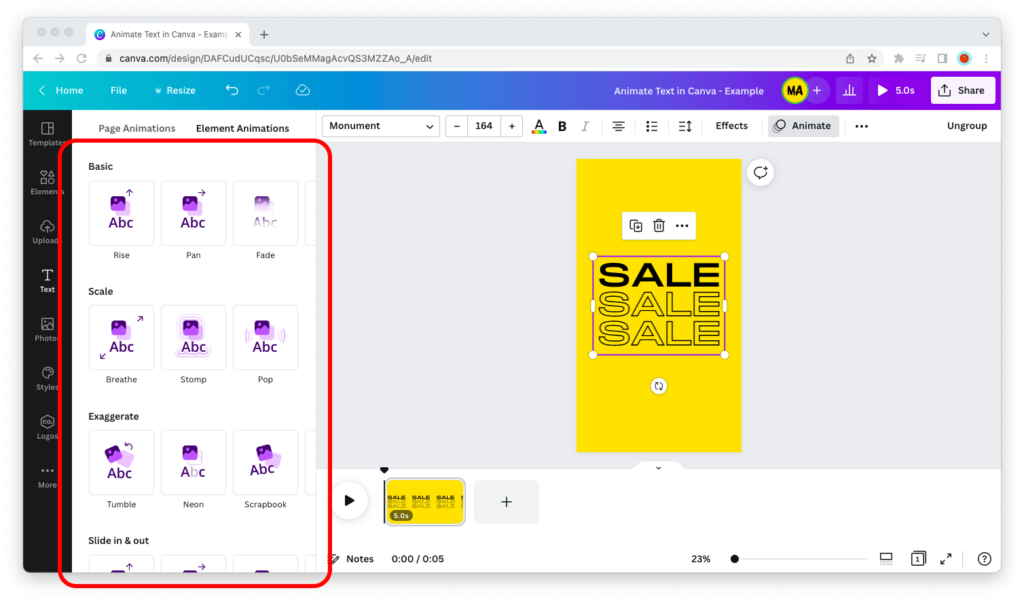Open the File menu

click(x=119, y=90)
